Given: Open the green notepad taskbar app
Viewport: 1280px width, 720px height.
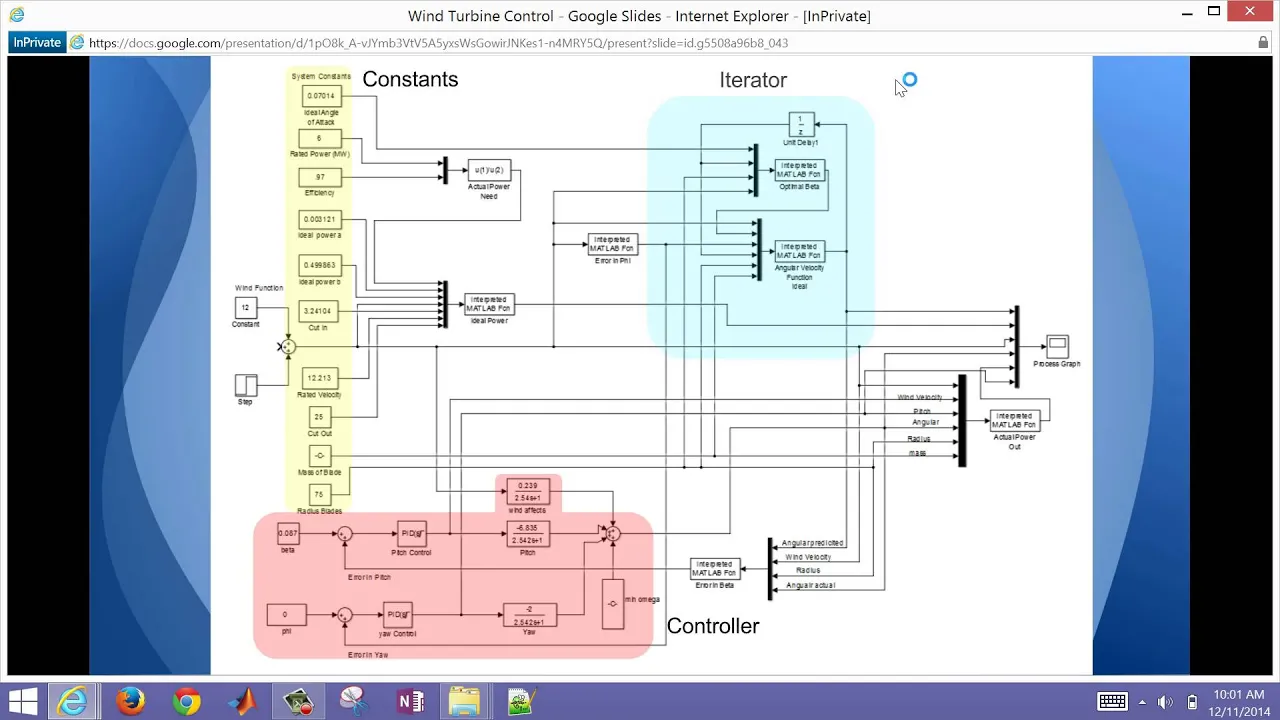Looking at the screenshot, I should [522, 701].
